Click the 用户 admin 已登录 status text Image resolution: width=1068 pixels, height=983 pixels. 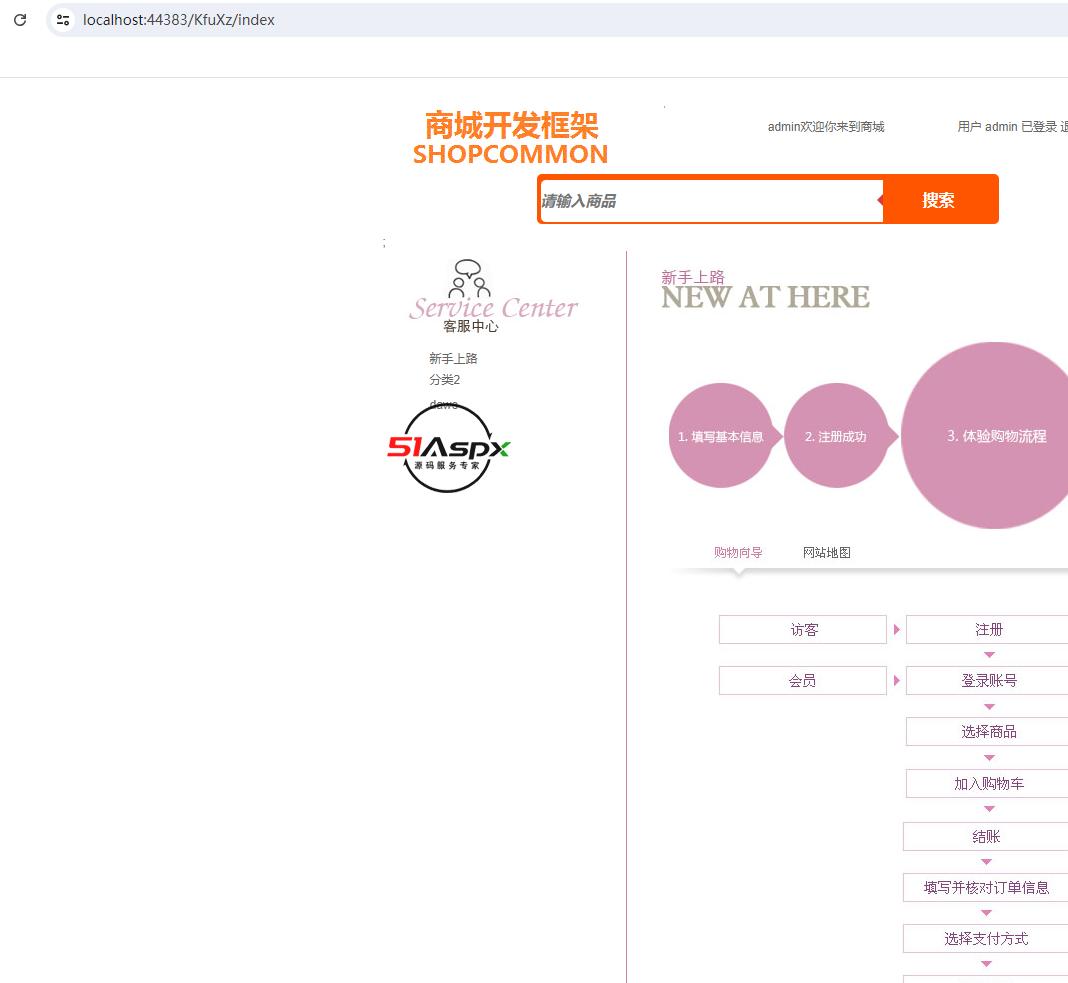click(1007, 127)
